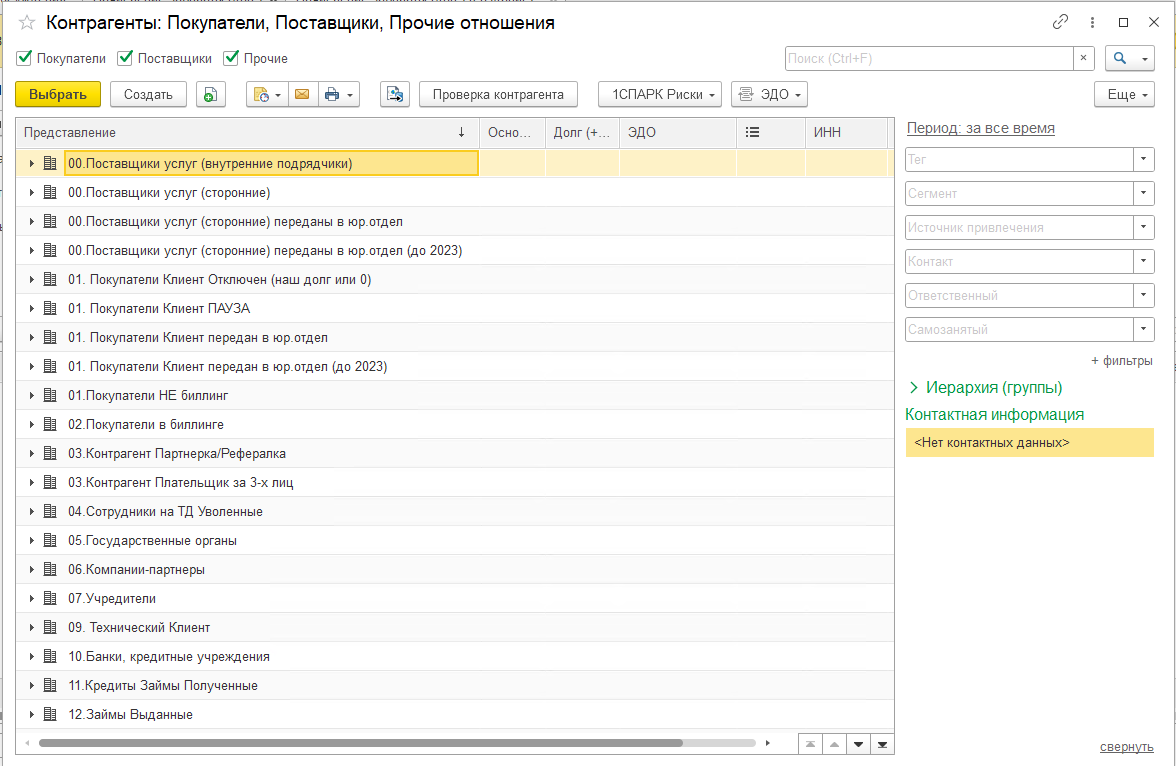Viewport: 1176px width, 766px height.
Task: Click the horizontal scrollbar of the list
Action: pyautogui.click(x=361, y=743)
